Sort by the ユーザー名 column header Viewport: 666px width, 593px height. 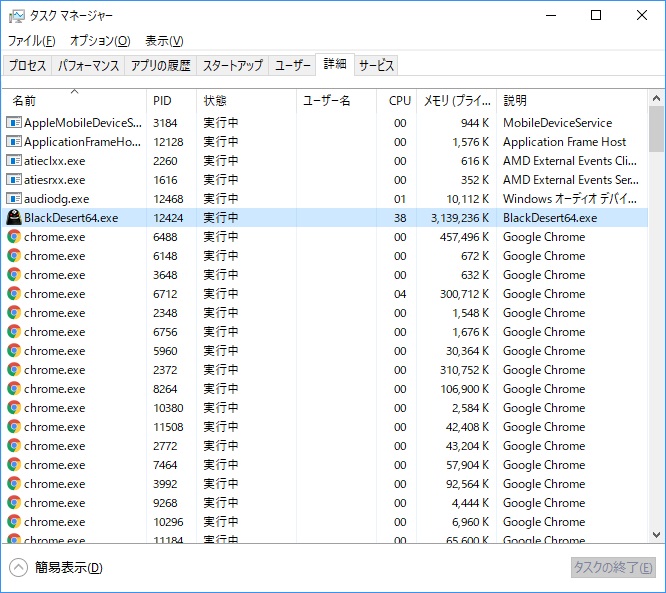pyautogui.click(x=336, y=101)
